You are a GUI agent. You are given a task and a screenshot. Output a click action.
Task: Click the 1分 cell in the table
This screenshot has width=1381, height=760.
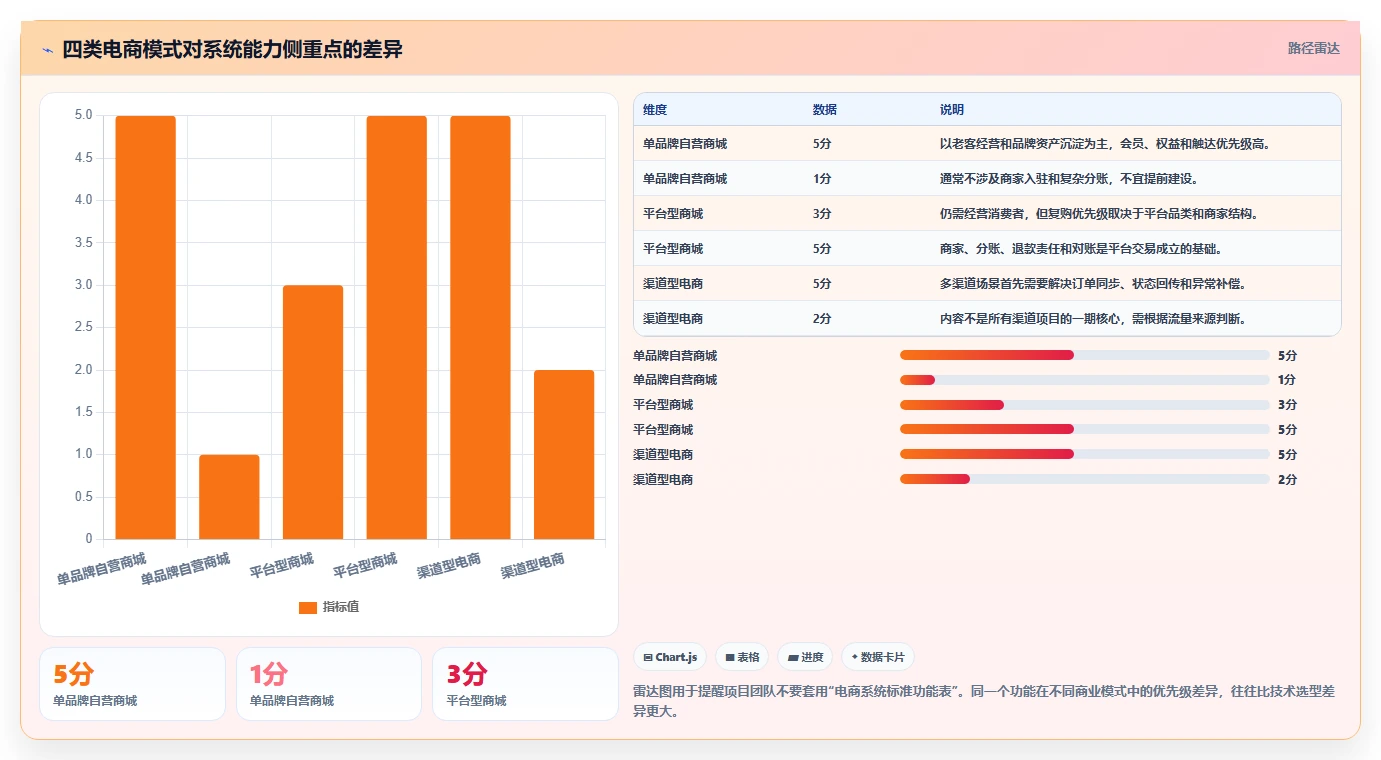coord(822,179)
